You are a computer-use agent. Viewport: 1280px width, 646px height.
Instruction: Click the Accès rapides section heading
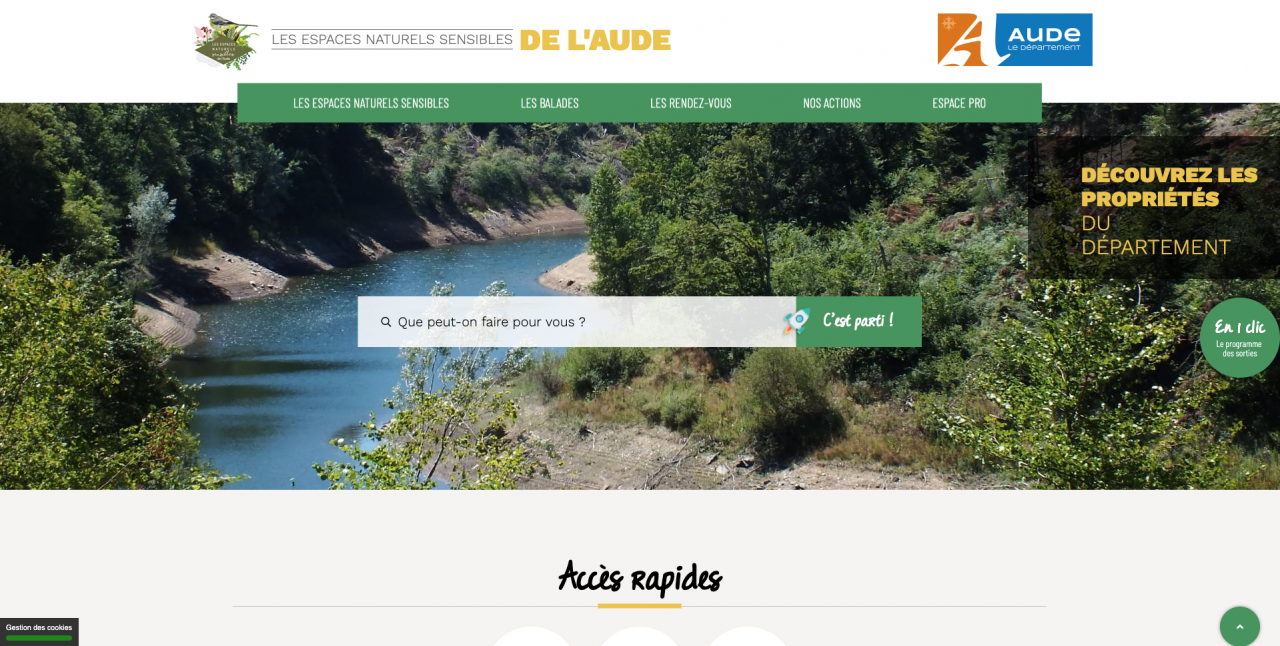tap(640, 577)
